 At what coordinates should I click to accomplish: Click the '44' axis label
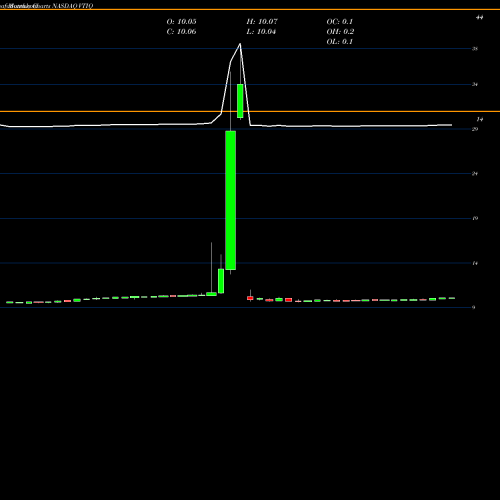(479, 17)
